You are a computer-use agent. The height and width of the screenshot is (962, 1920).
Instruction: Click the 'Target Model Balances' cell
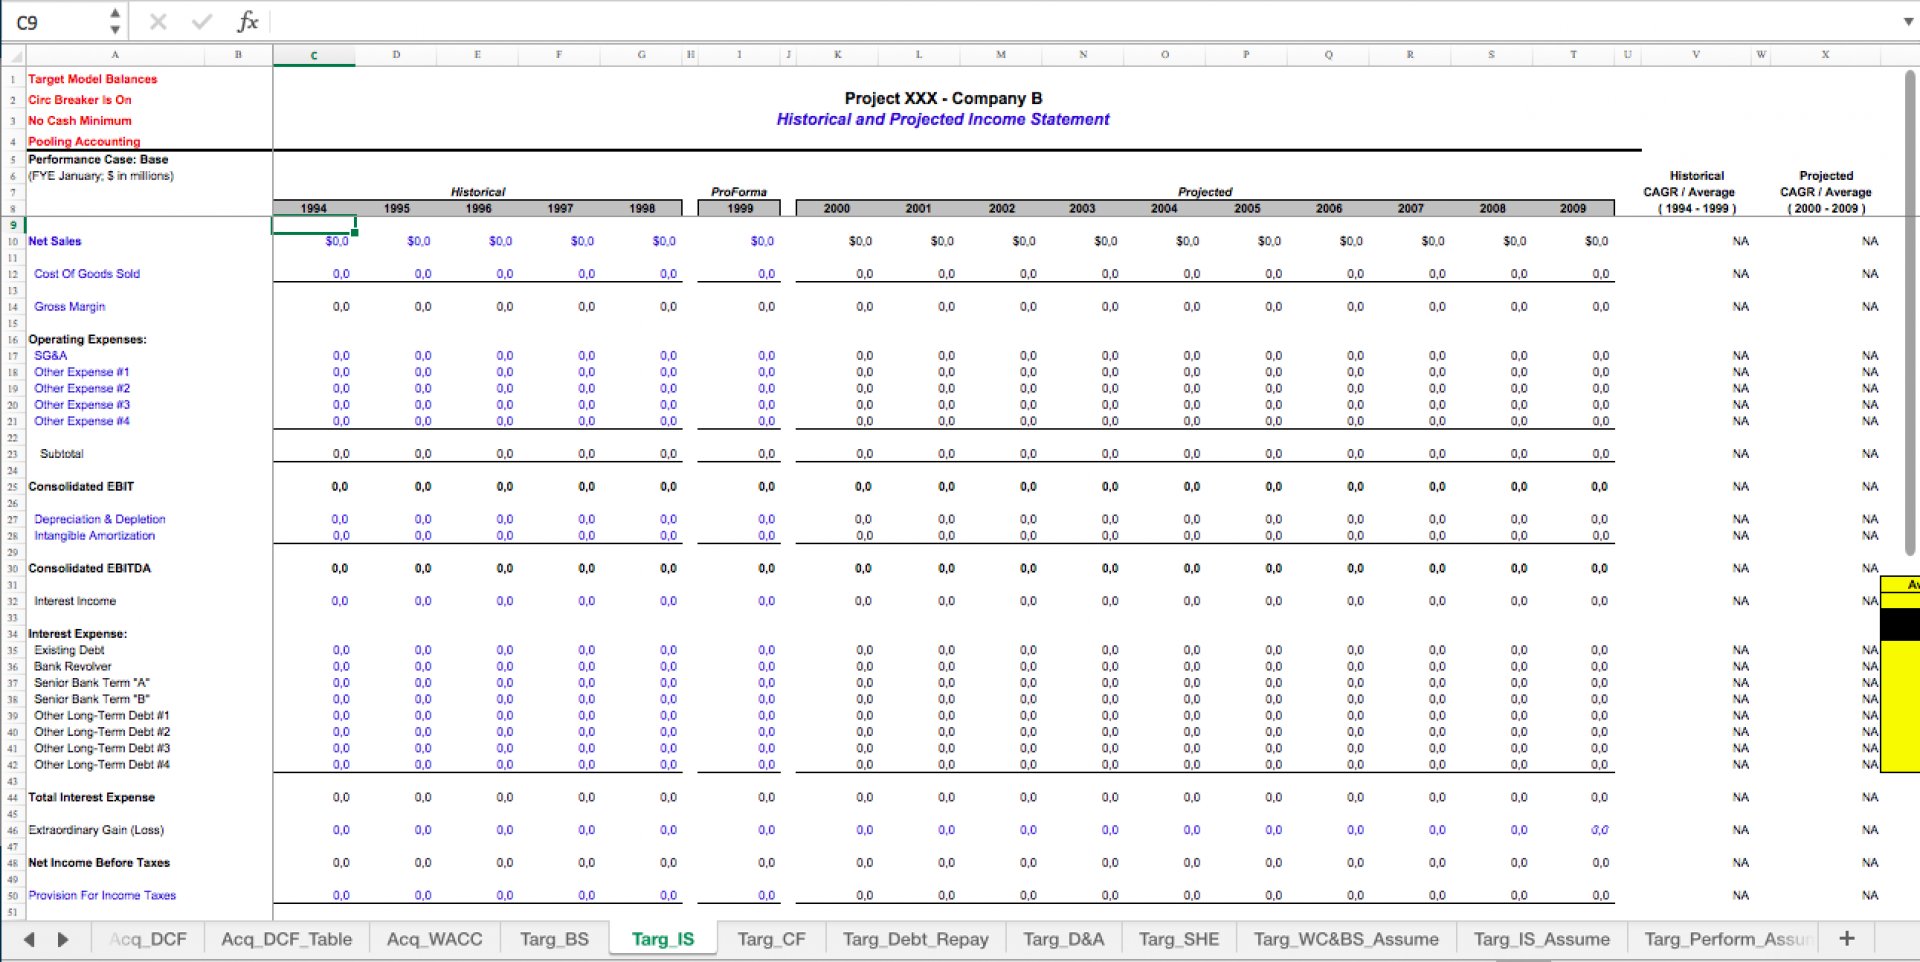pos(92,79)
